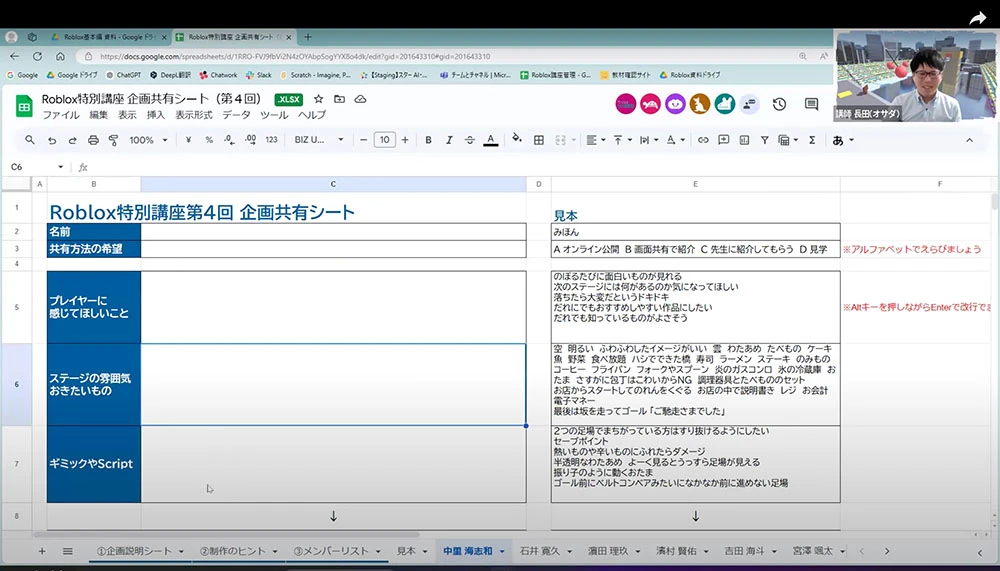
Task: Open the 表示 menu
Action: [x=127, y=115]
